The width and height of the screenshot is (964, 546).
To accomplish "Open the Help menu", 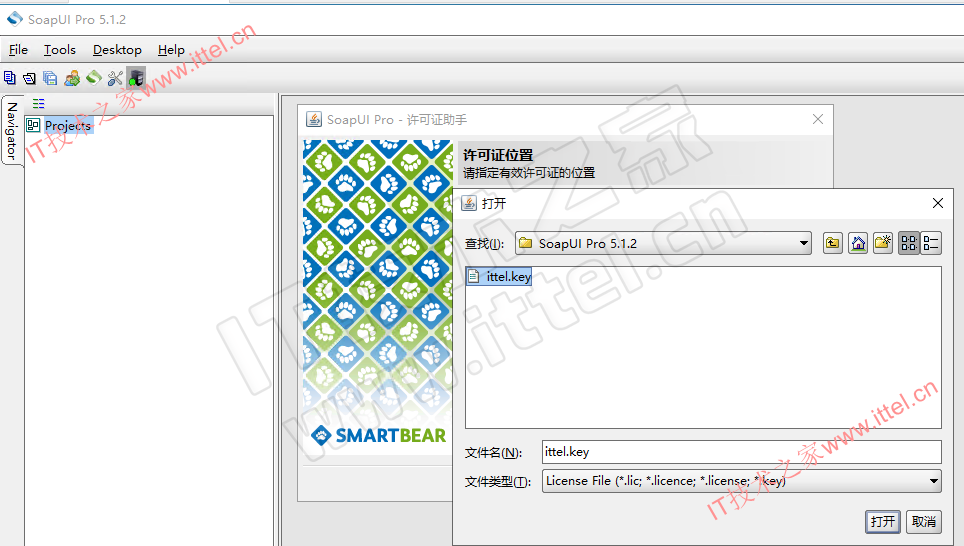I will (171, 50).
